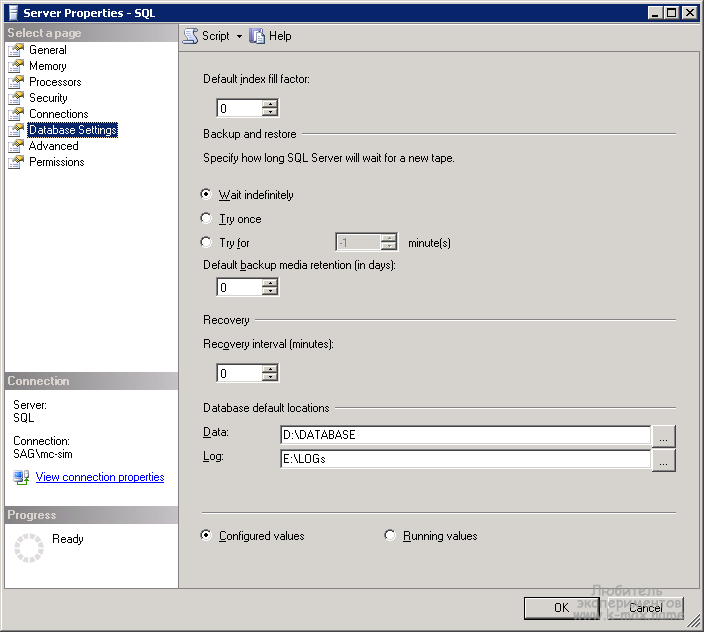Decrease the default index fill factor
This screenshot has width=704, height=632.
pyautogui.click(x=270, y=112)
